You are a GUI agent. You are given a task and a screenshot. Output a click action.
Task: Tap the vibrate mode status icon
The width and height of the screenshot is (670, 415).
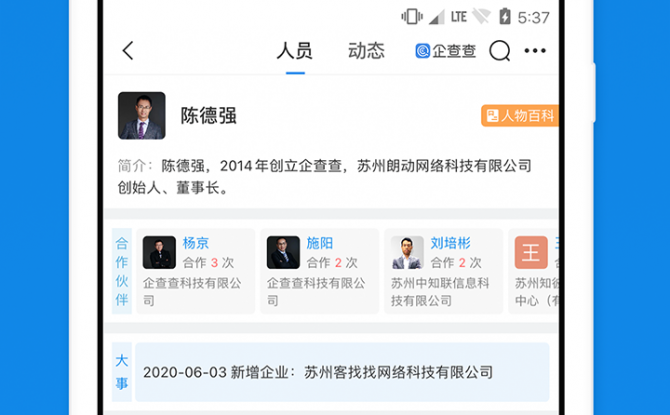[412, 17]
